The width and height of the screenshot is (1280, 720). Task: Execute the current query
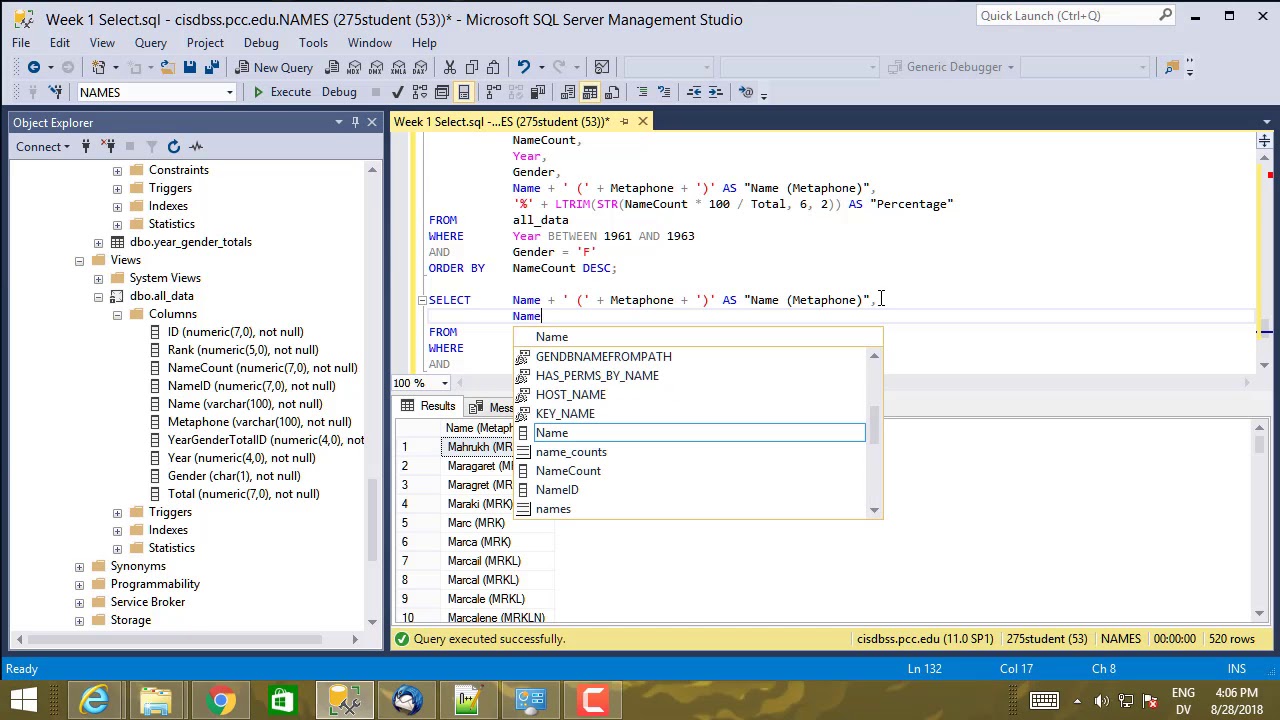pyautogui.click(x=281, y=92)
